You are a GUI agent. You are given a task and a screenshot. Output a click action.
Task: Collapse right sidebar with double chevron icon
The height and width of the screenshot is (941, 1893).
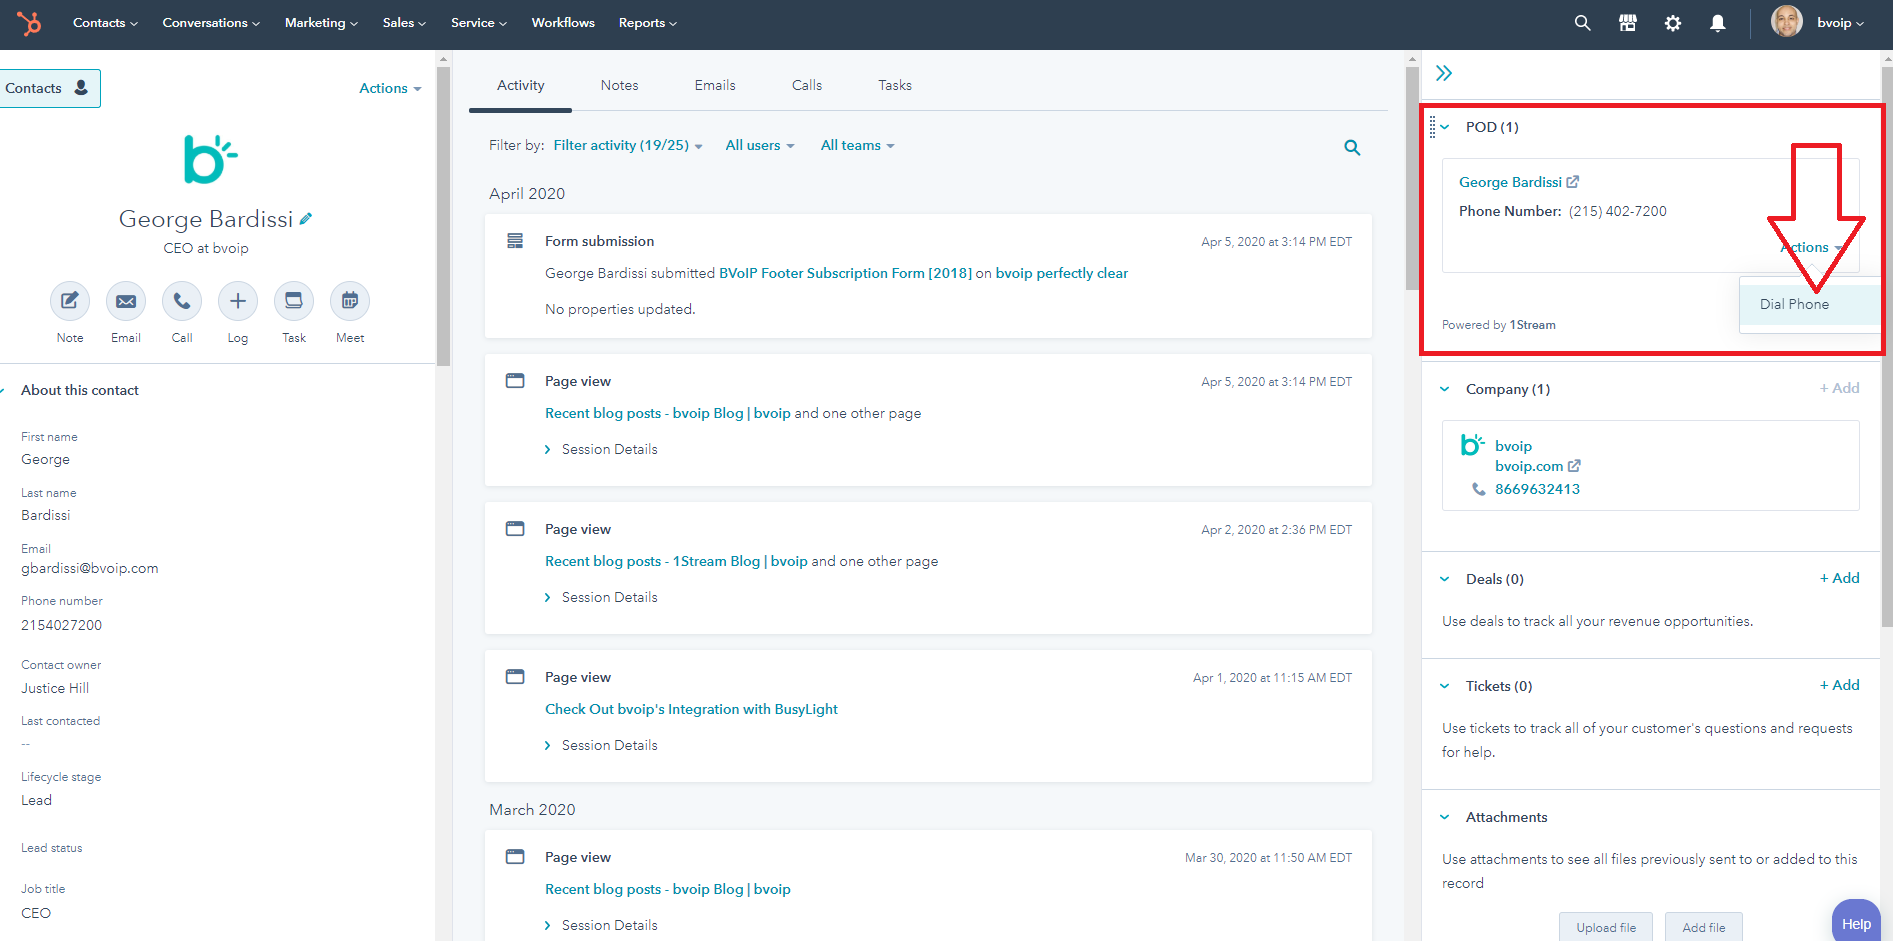1444,73
